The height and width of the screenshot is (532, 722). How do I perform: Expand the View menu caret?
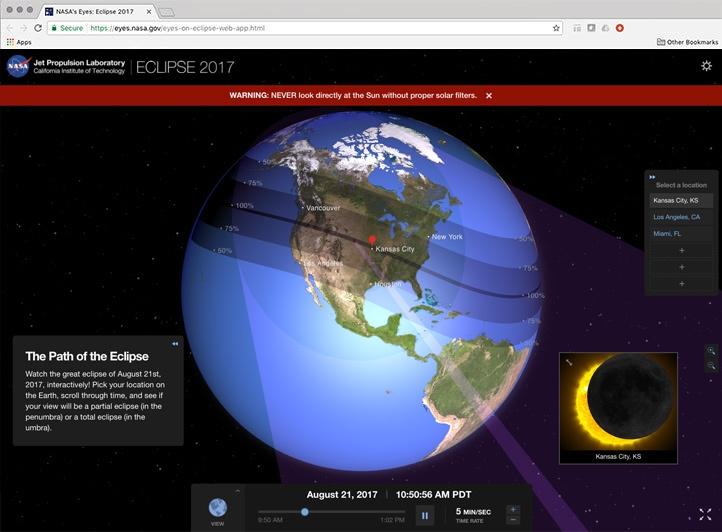[x=237, y=491]
